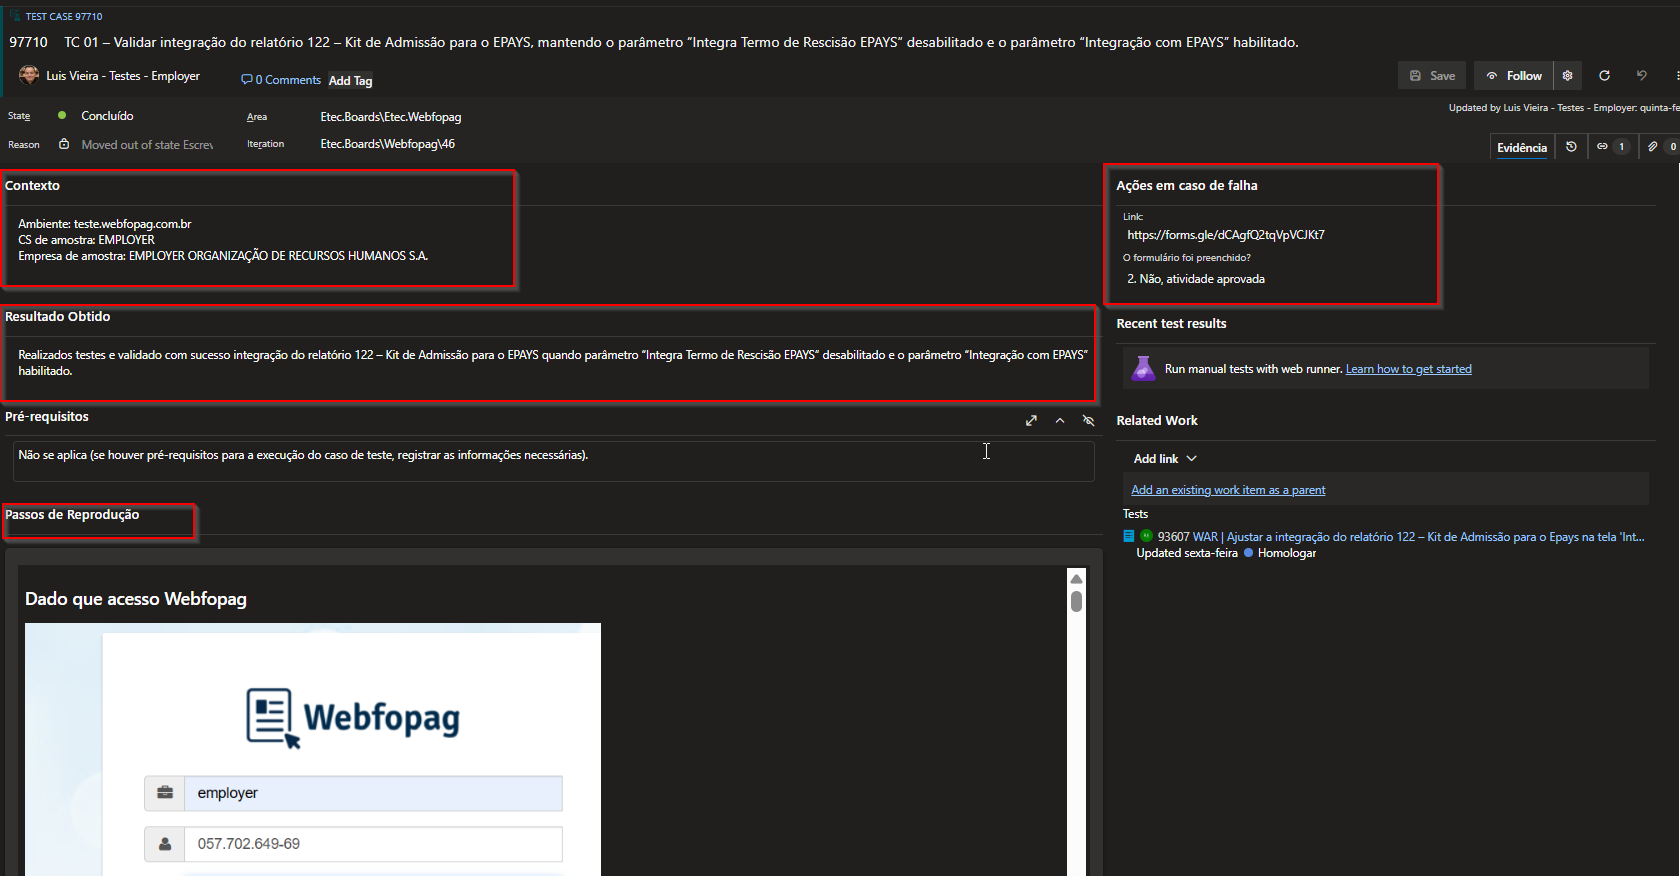Click the Contexto section heading

click(x=32, y=186)
